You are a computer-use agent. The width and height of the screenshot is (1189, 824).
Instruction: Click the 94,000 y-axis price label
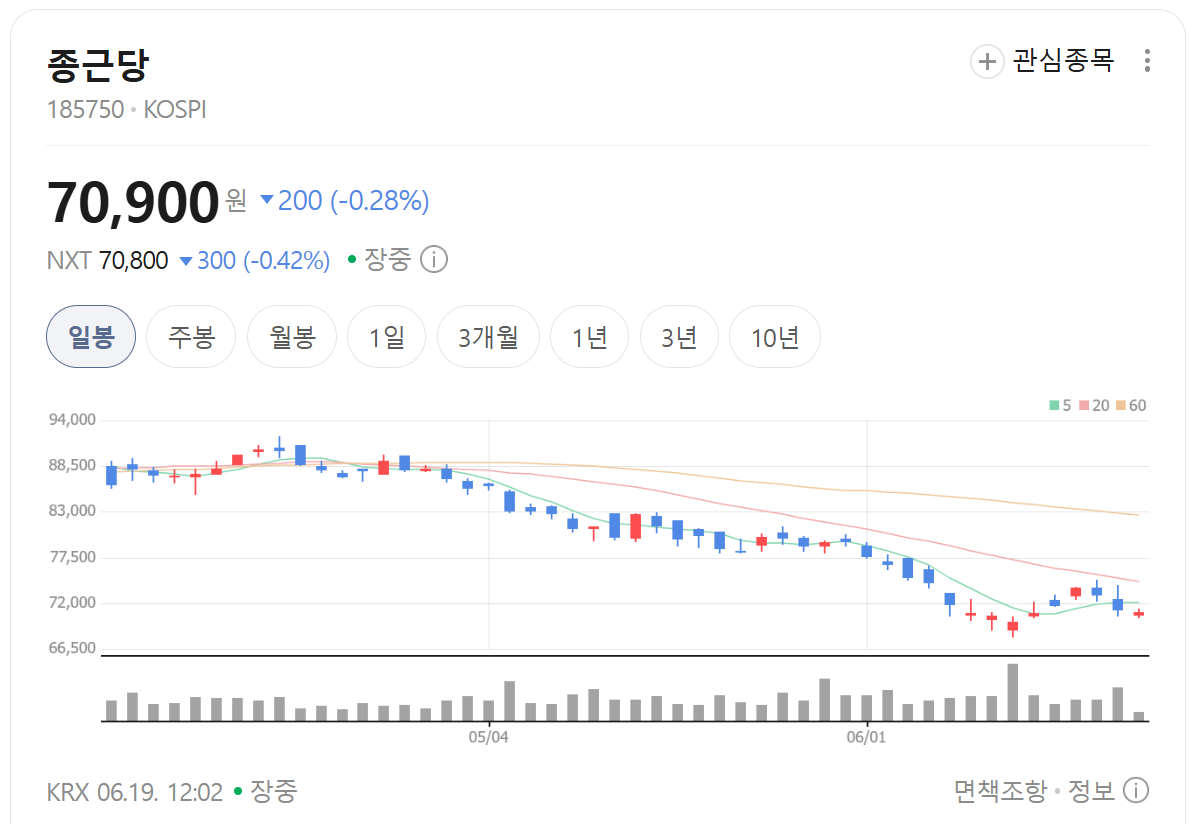pyautogui.click(x=73, y=420)
